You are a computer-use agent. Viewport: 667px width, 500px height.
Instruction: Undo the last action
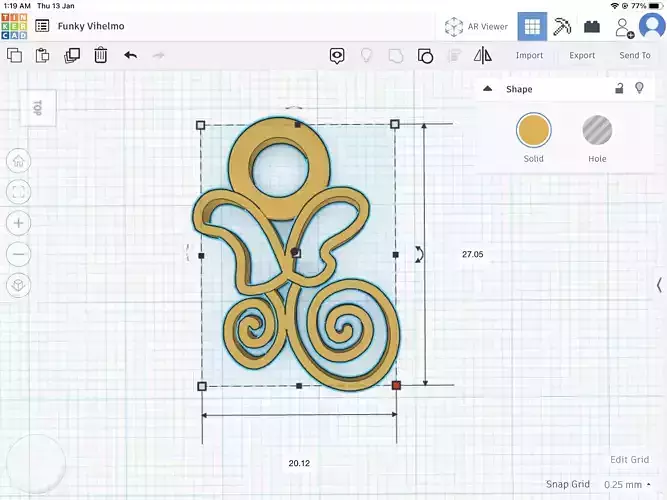point(131,55)
